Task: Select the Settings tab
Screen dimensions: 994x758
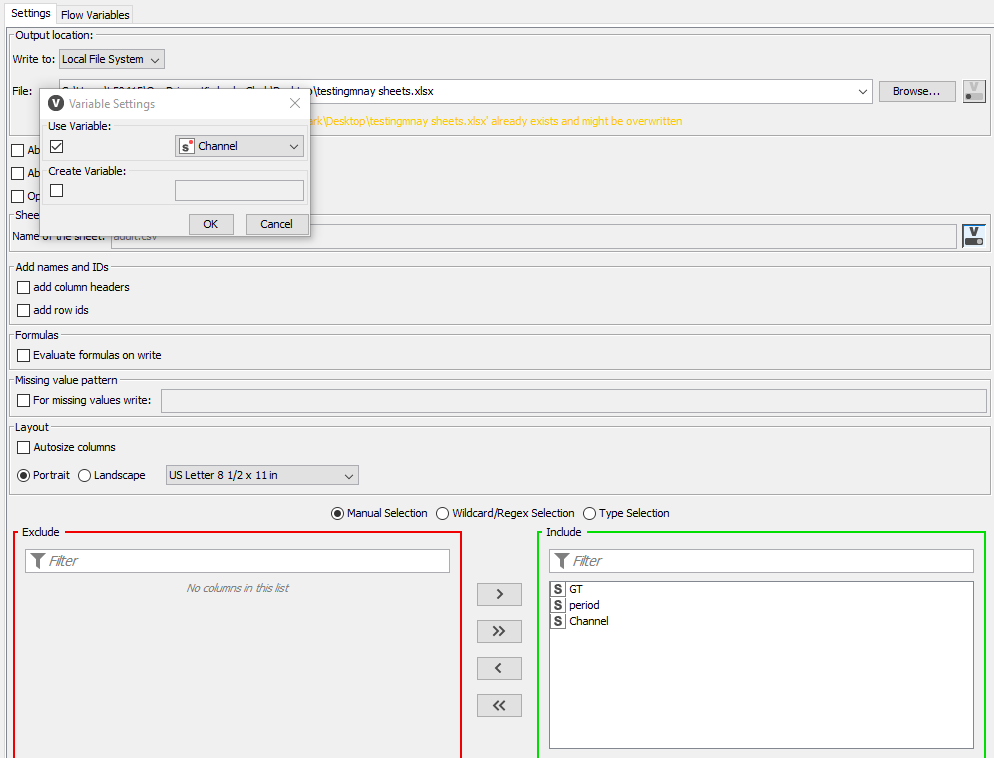Action: pos(30,14)
